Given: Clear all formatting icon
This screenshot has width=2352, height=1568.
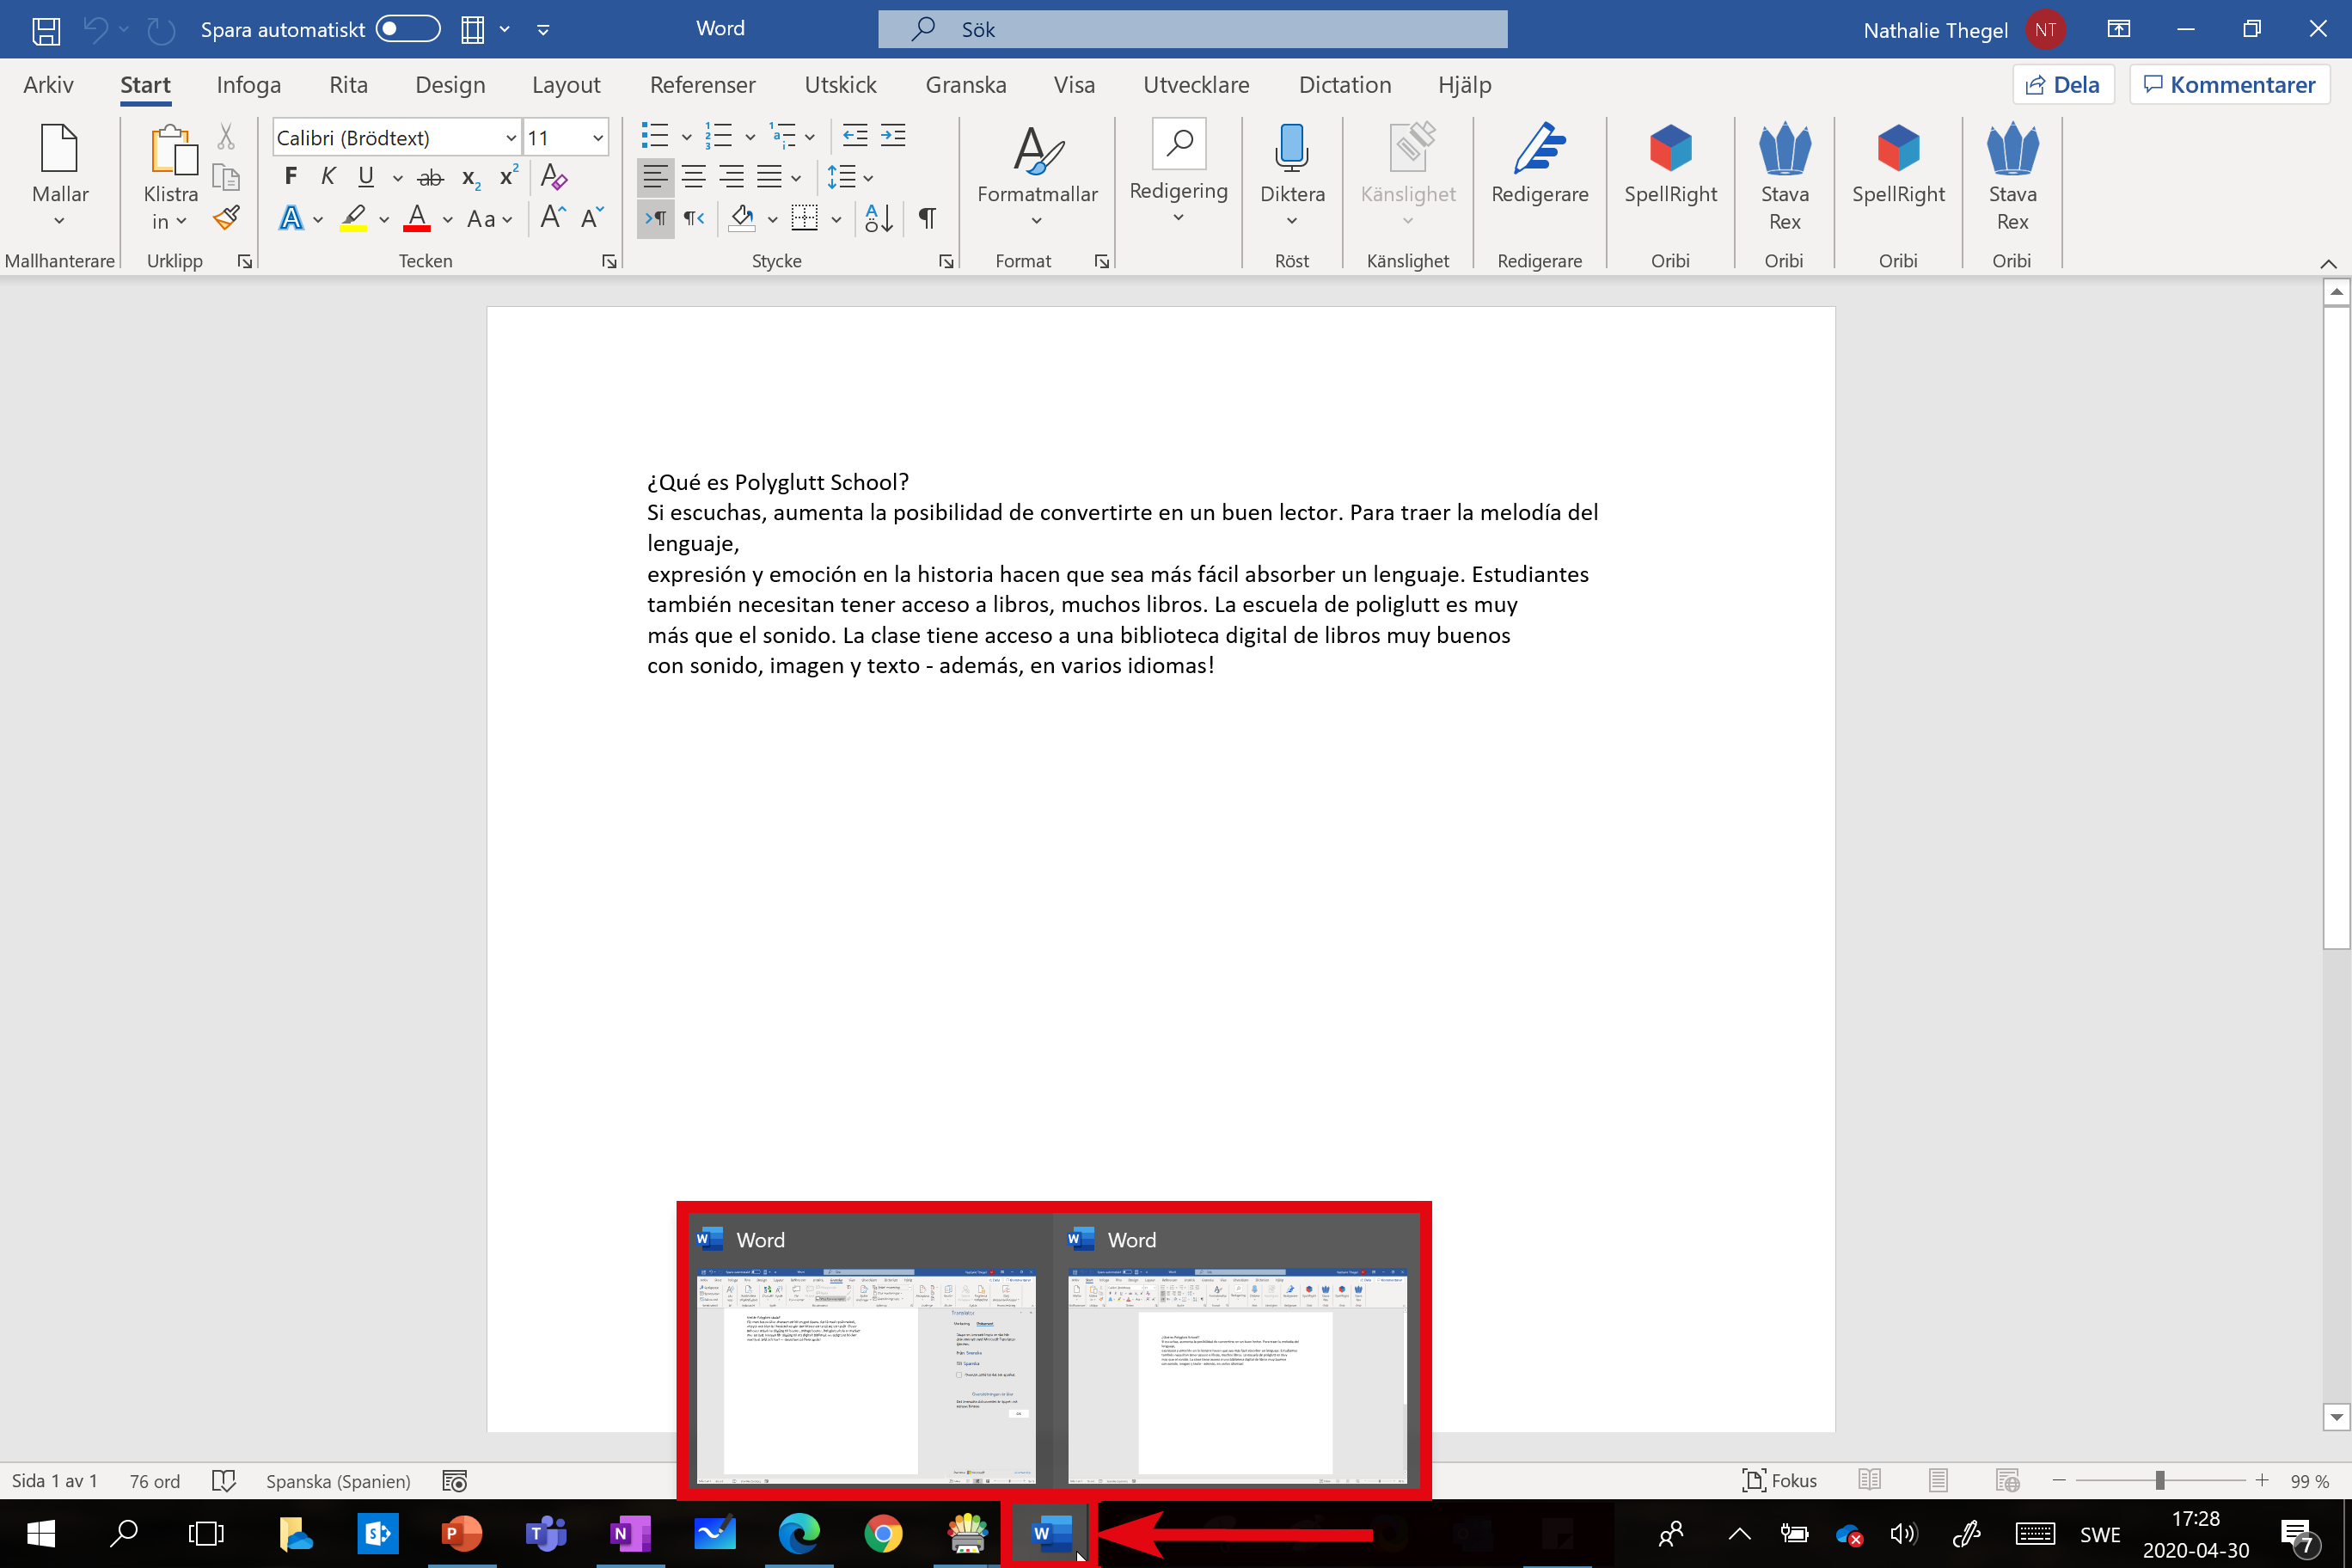Looking at the screenshot, I should (x=554, y=177).
